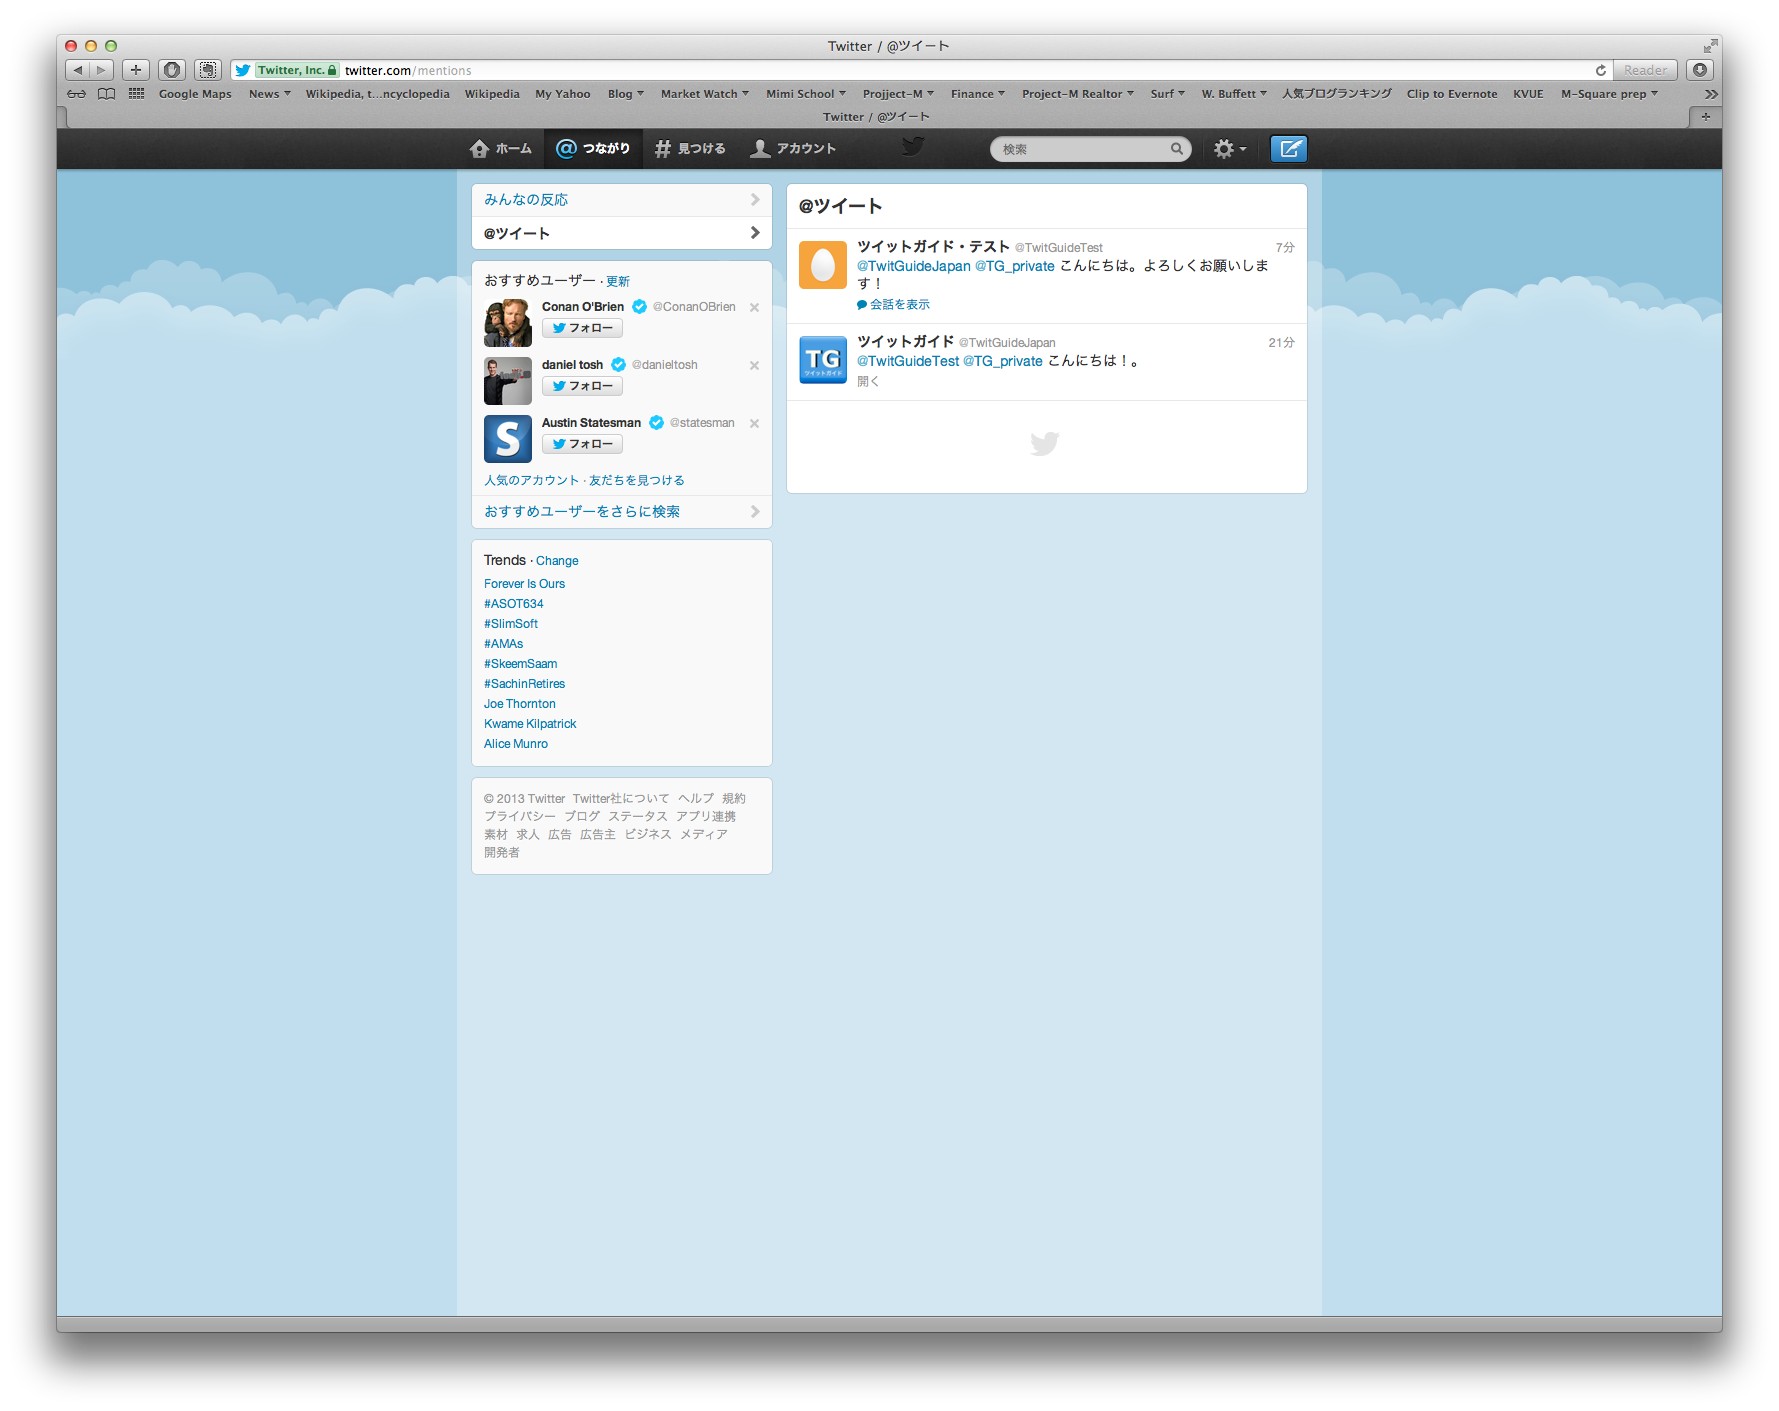
Task: Open the Market Watch bookmarks dropdown
Action: click(705, 94)
